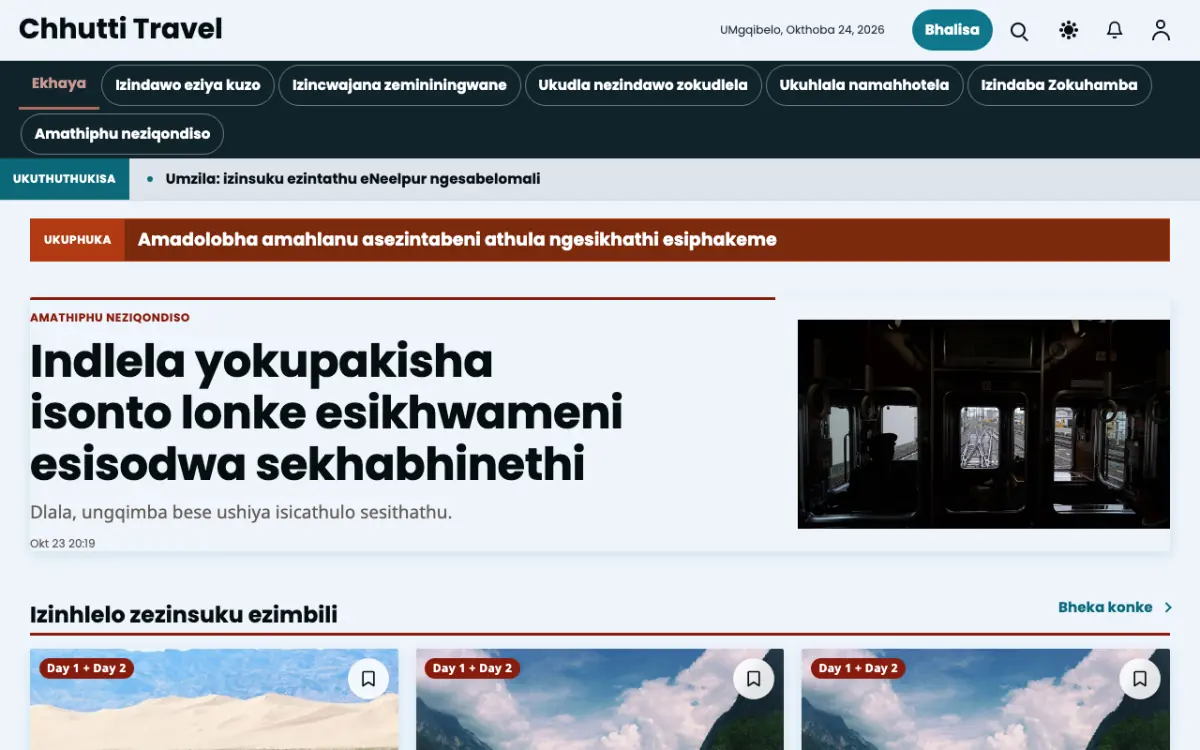1200x750 pixels.
Task: Open the user account icon
Action: click(x=1160, y=30)
